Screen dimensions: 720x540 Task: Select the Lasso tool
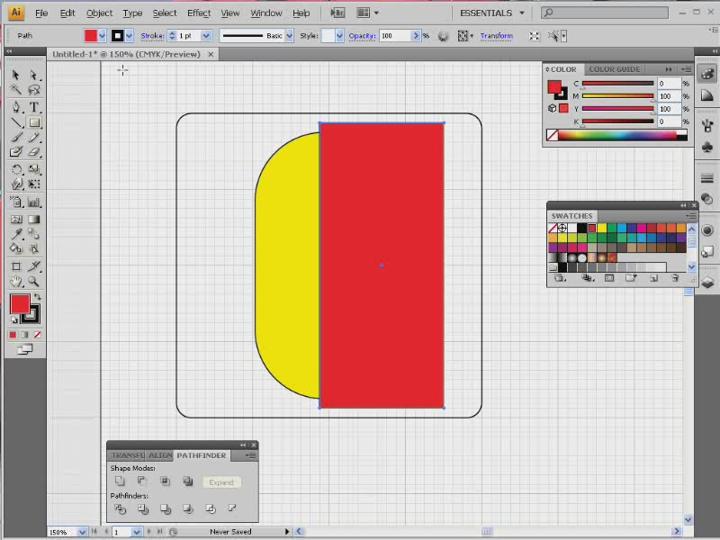34,90
